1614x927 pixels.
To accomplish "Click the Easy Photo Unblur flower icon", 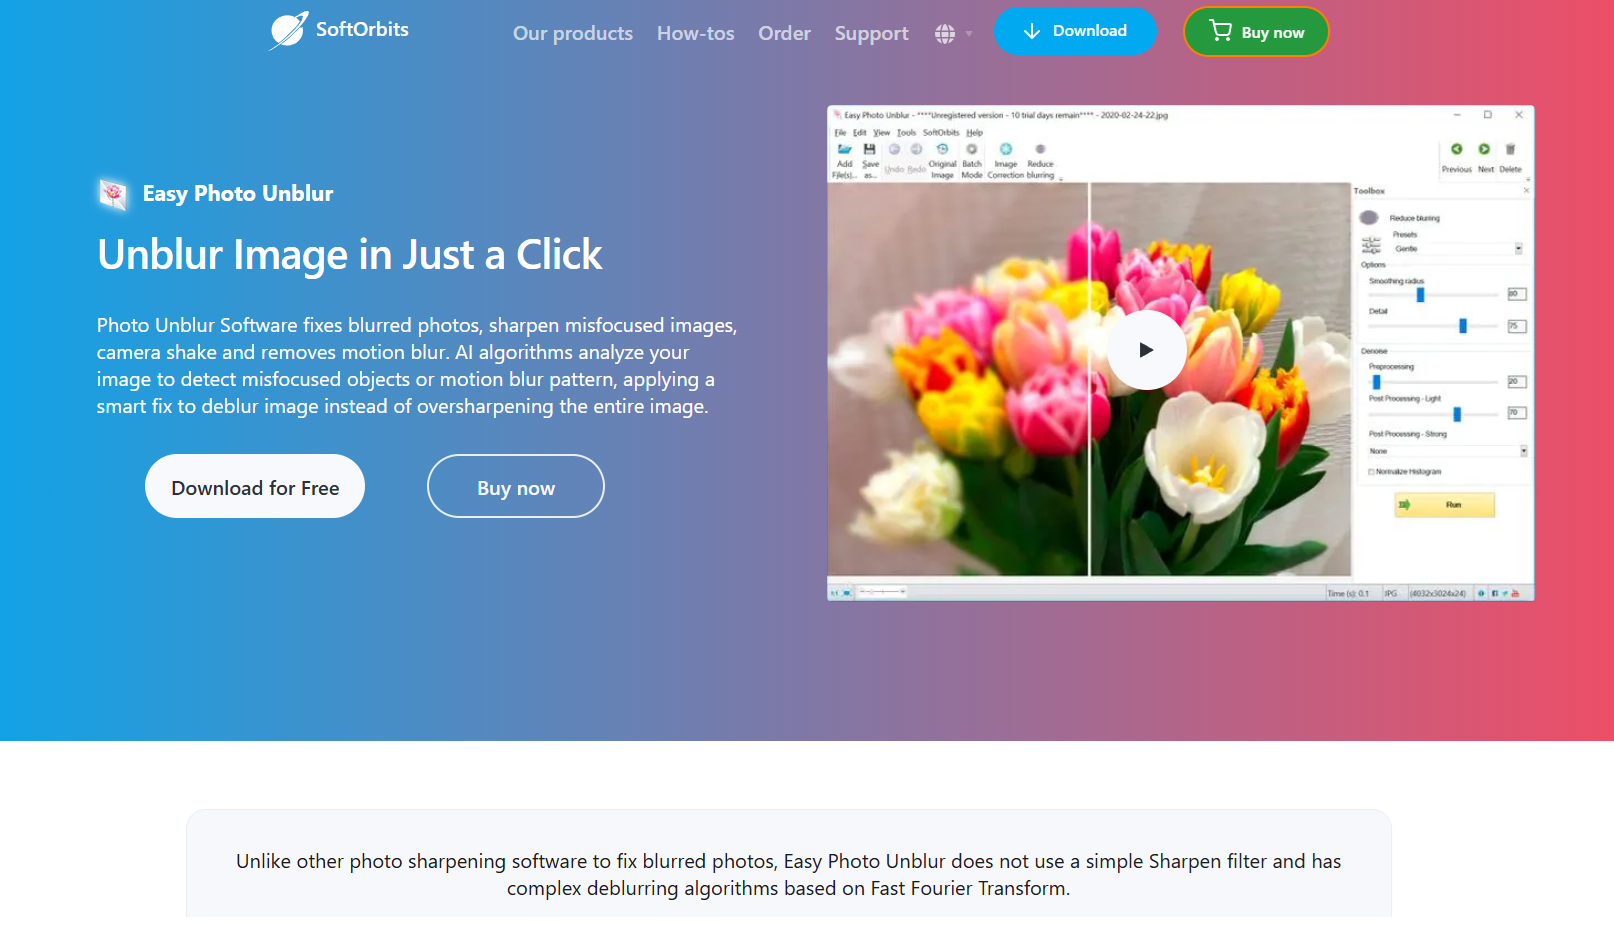I will coord(113,193).
